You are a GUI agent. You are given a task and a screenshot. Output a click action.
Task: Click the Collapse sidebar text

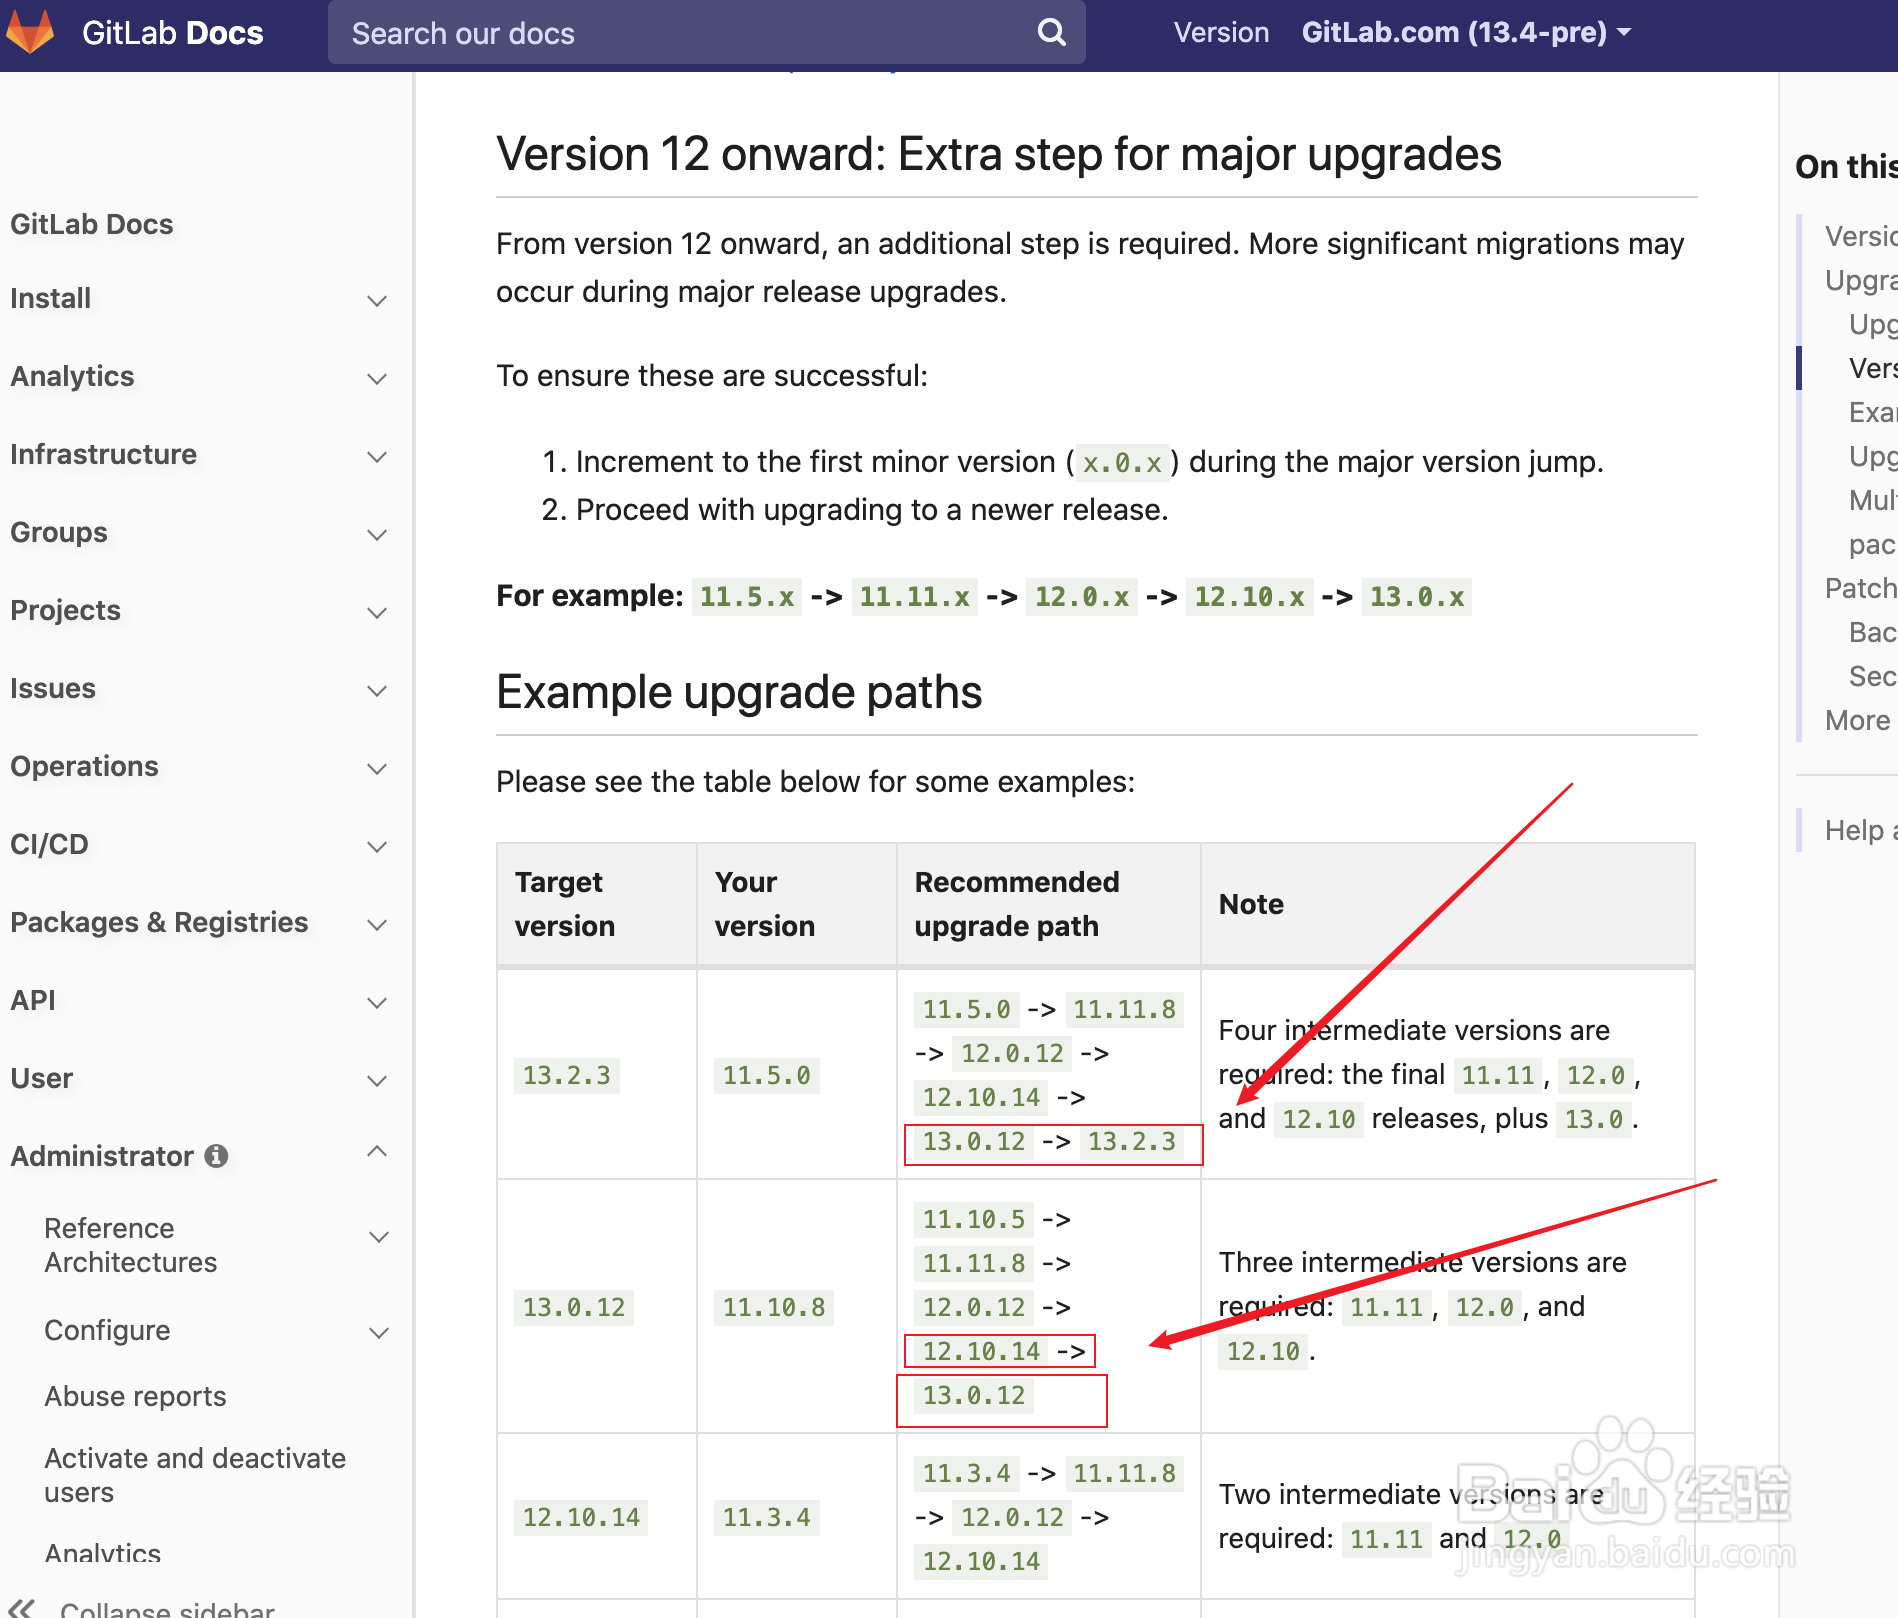(x=167, y=1608)
